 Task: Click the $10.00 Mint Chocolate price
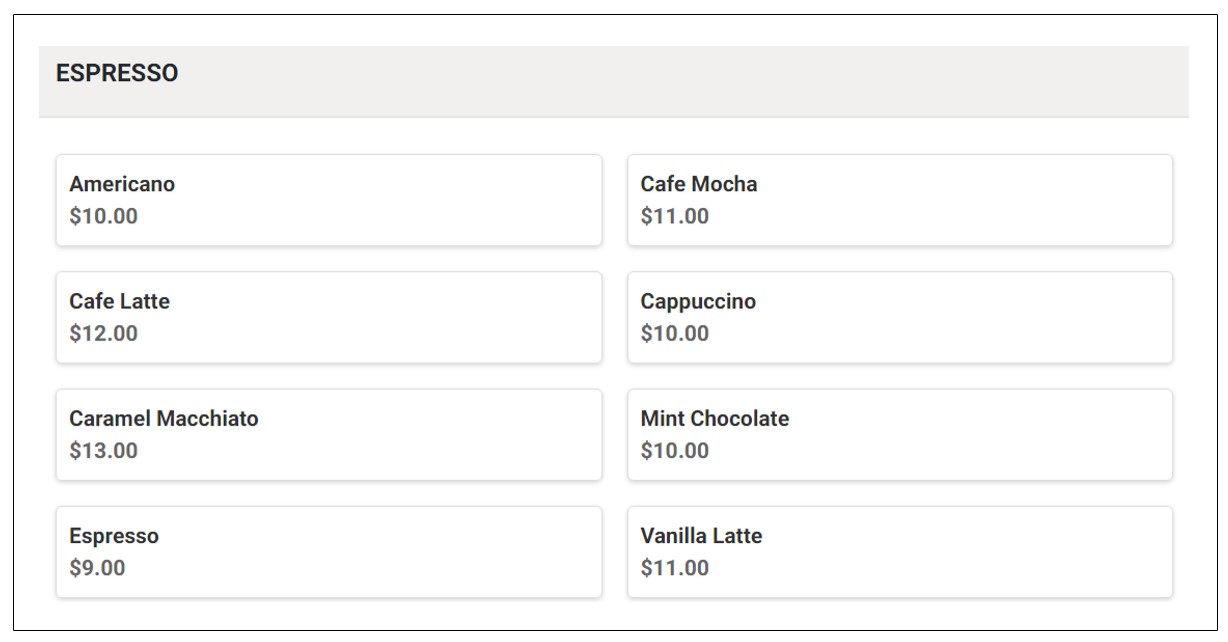(675, 451)
